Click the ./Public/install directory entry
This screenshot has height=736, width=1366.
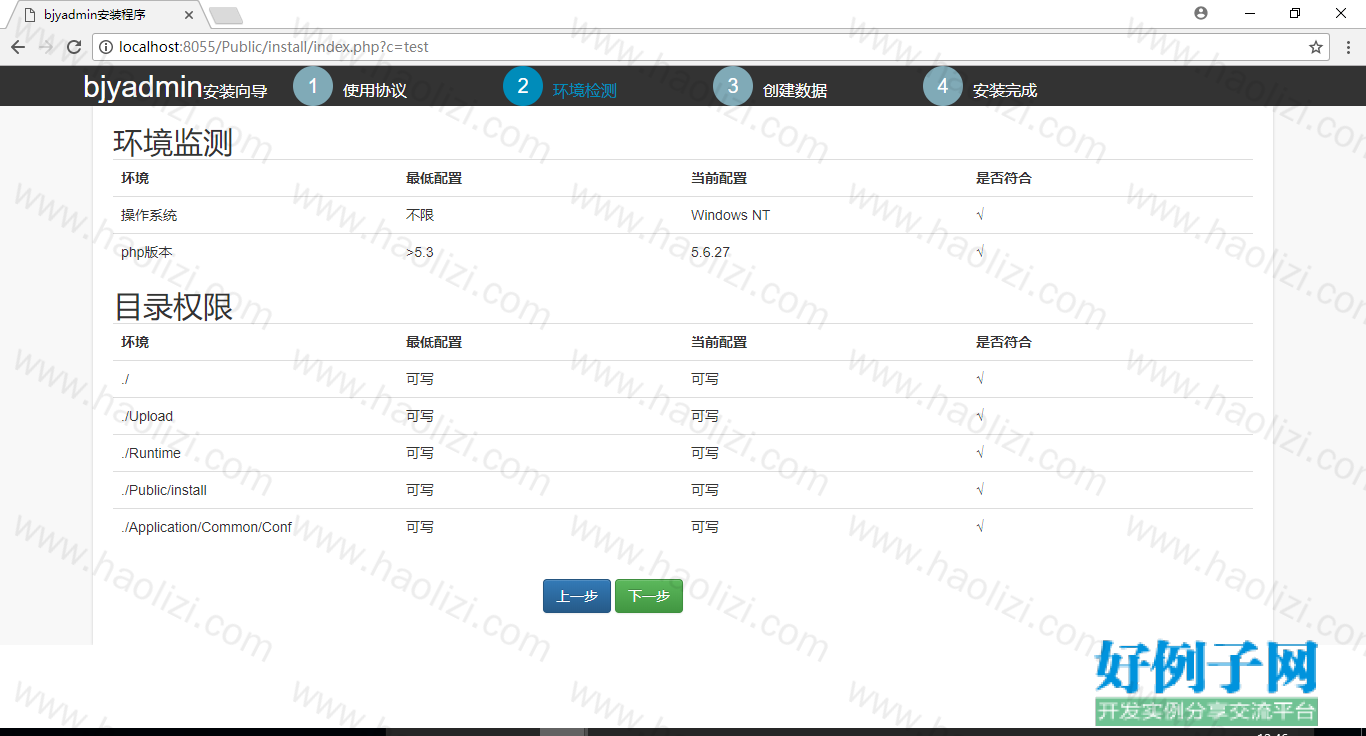pos(164,490)
